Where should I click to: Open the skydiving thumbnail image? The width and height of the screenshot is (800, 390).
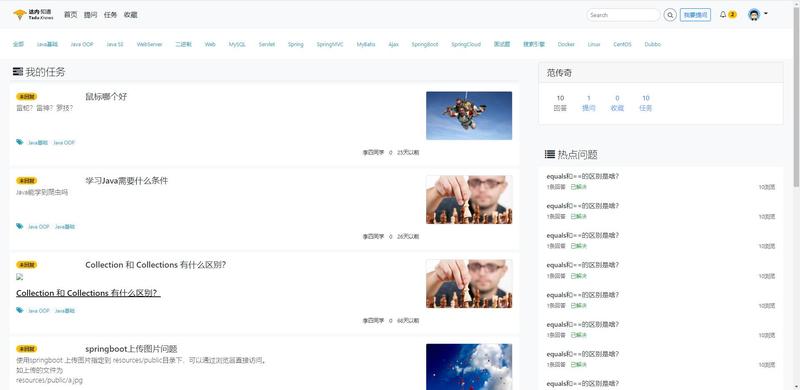tap(469, 115)
